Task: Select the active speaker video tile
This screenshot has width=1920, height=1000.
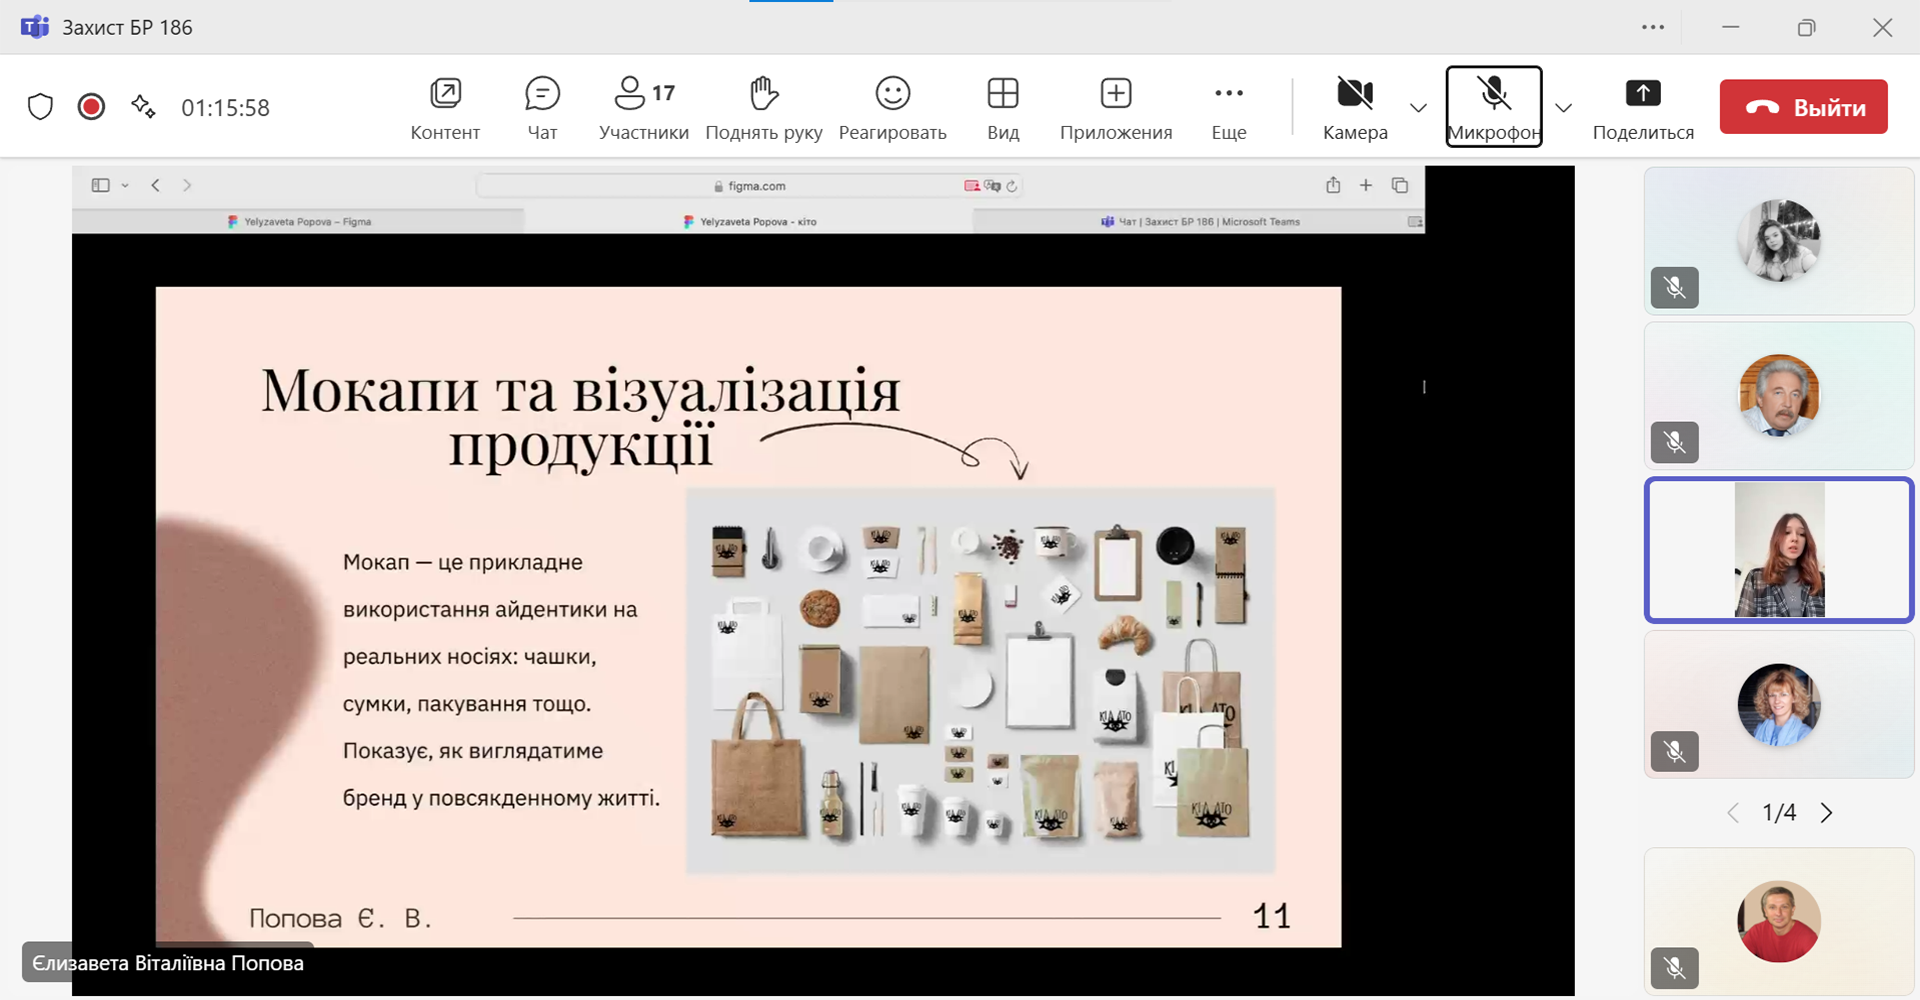Action: pos(1778,550)
